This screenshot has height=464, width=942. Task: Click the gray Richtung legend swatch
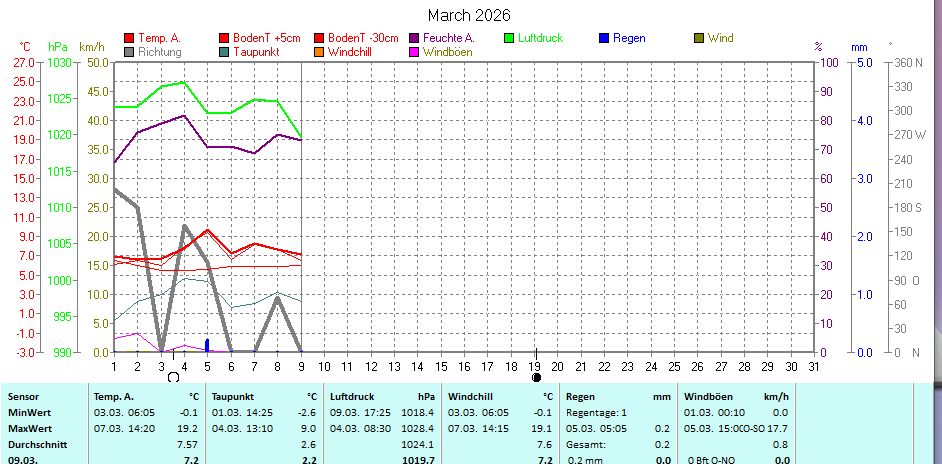(x=129, y=51)
